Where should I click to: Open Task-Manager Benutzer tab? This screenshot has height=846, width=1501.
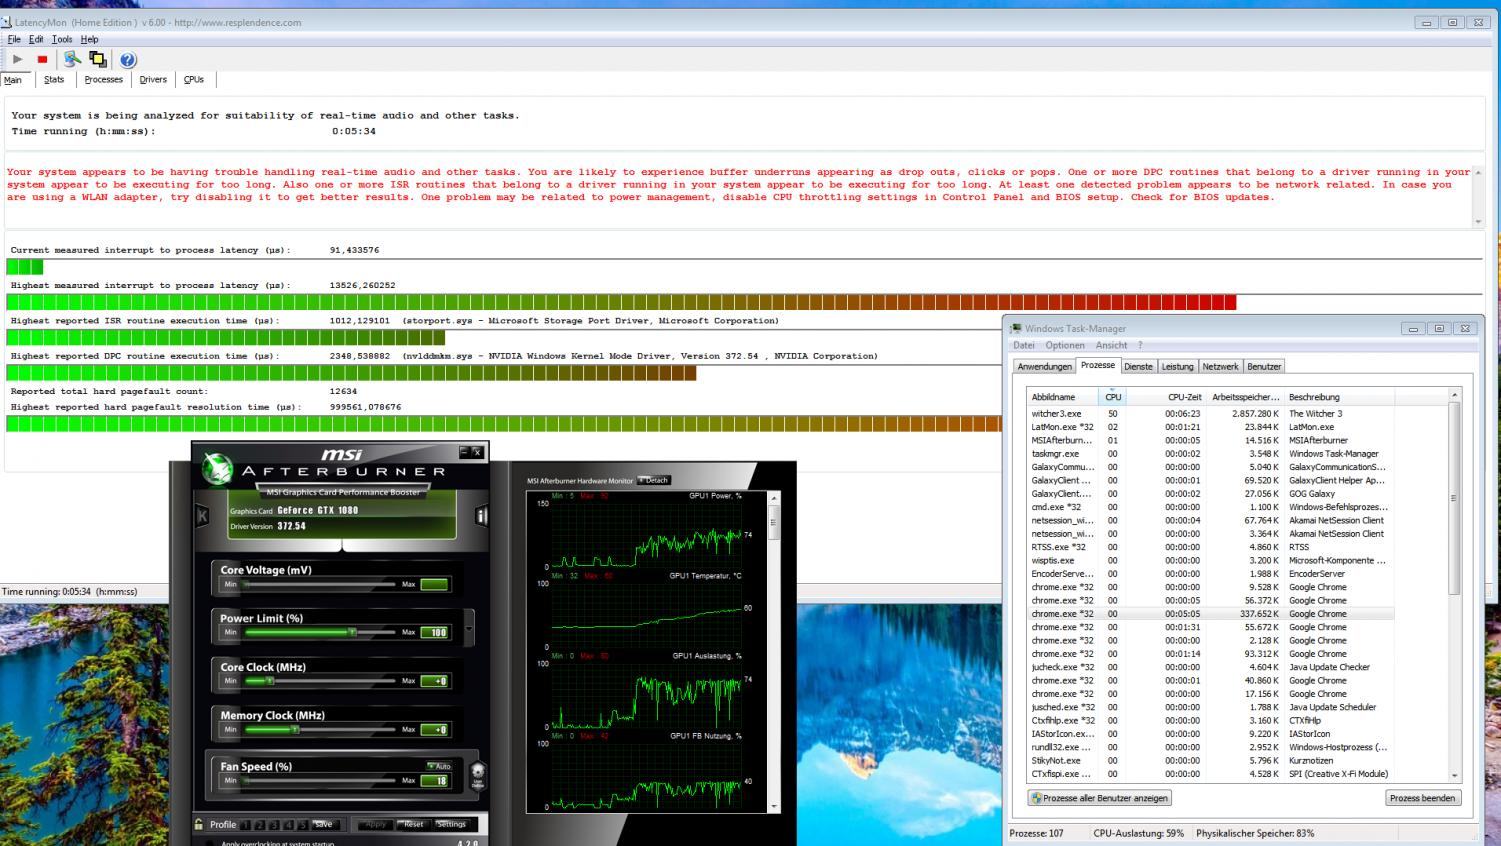point(1264,367)
